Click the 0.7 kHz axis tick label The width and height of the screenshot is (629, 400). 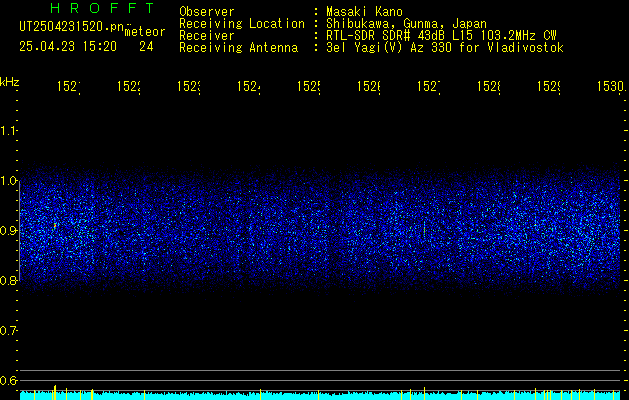pos(9,330)
